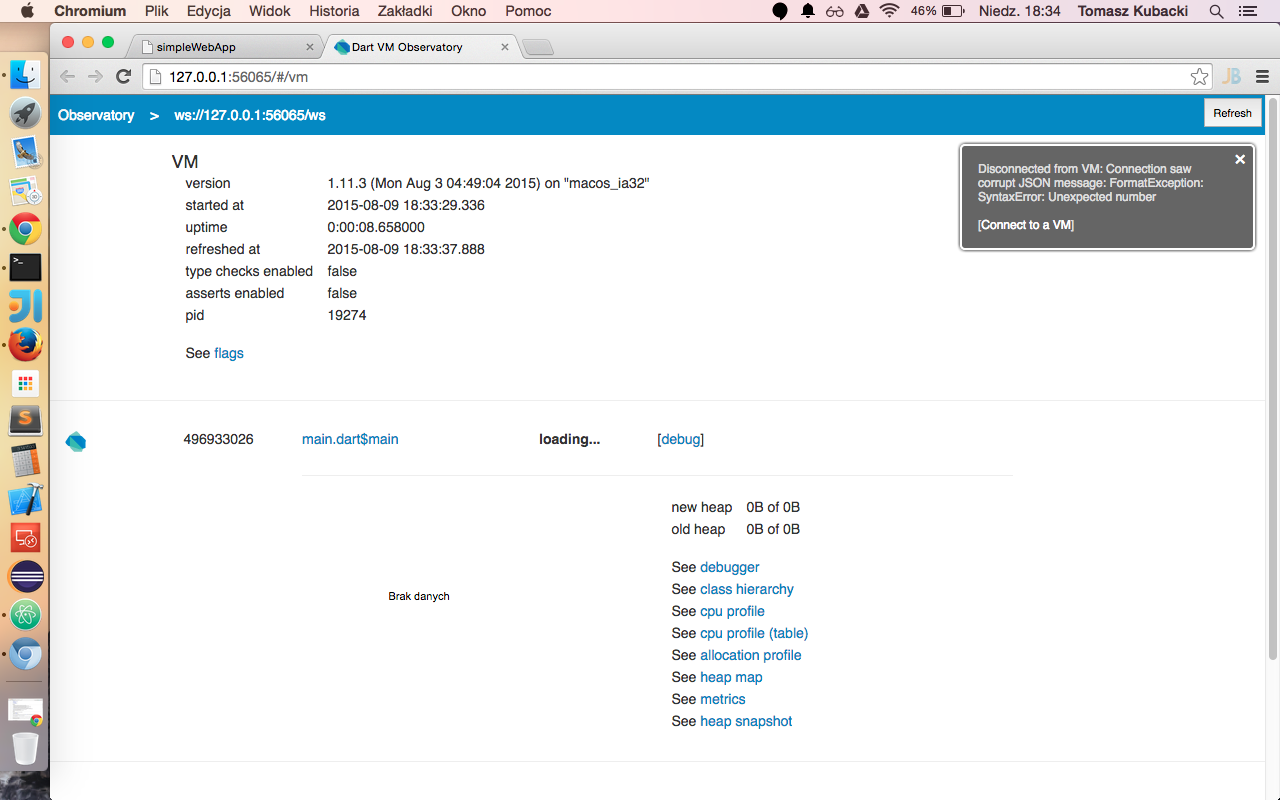Close the simpleWebApp tab
Screen dimensions: 1280x800
309,47
